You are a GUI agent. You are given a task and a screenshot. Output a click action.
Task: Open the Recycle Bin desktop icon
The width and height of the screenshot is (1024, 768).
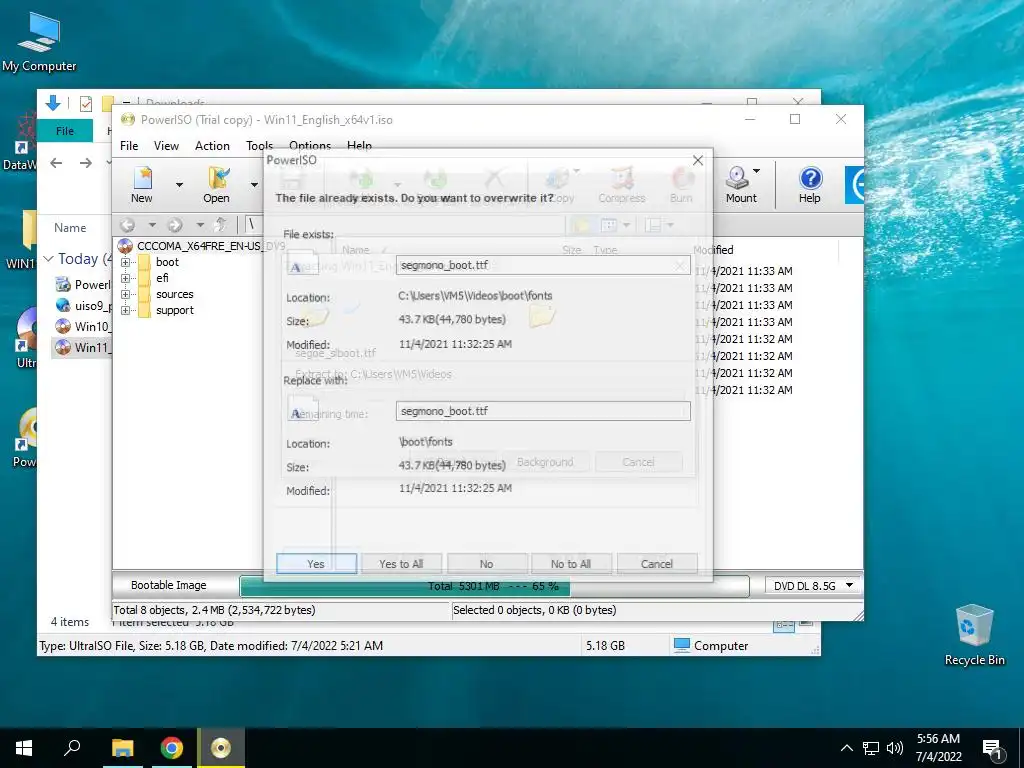[x=974, y=635]
